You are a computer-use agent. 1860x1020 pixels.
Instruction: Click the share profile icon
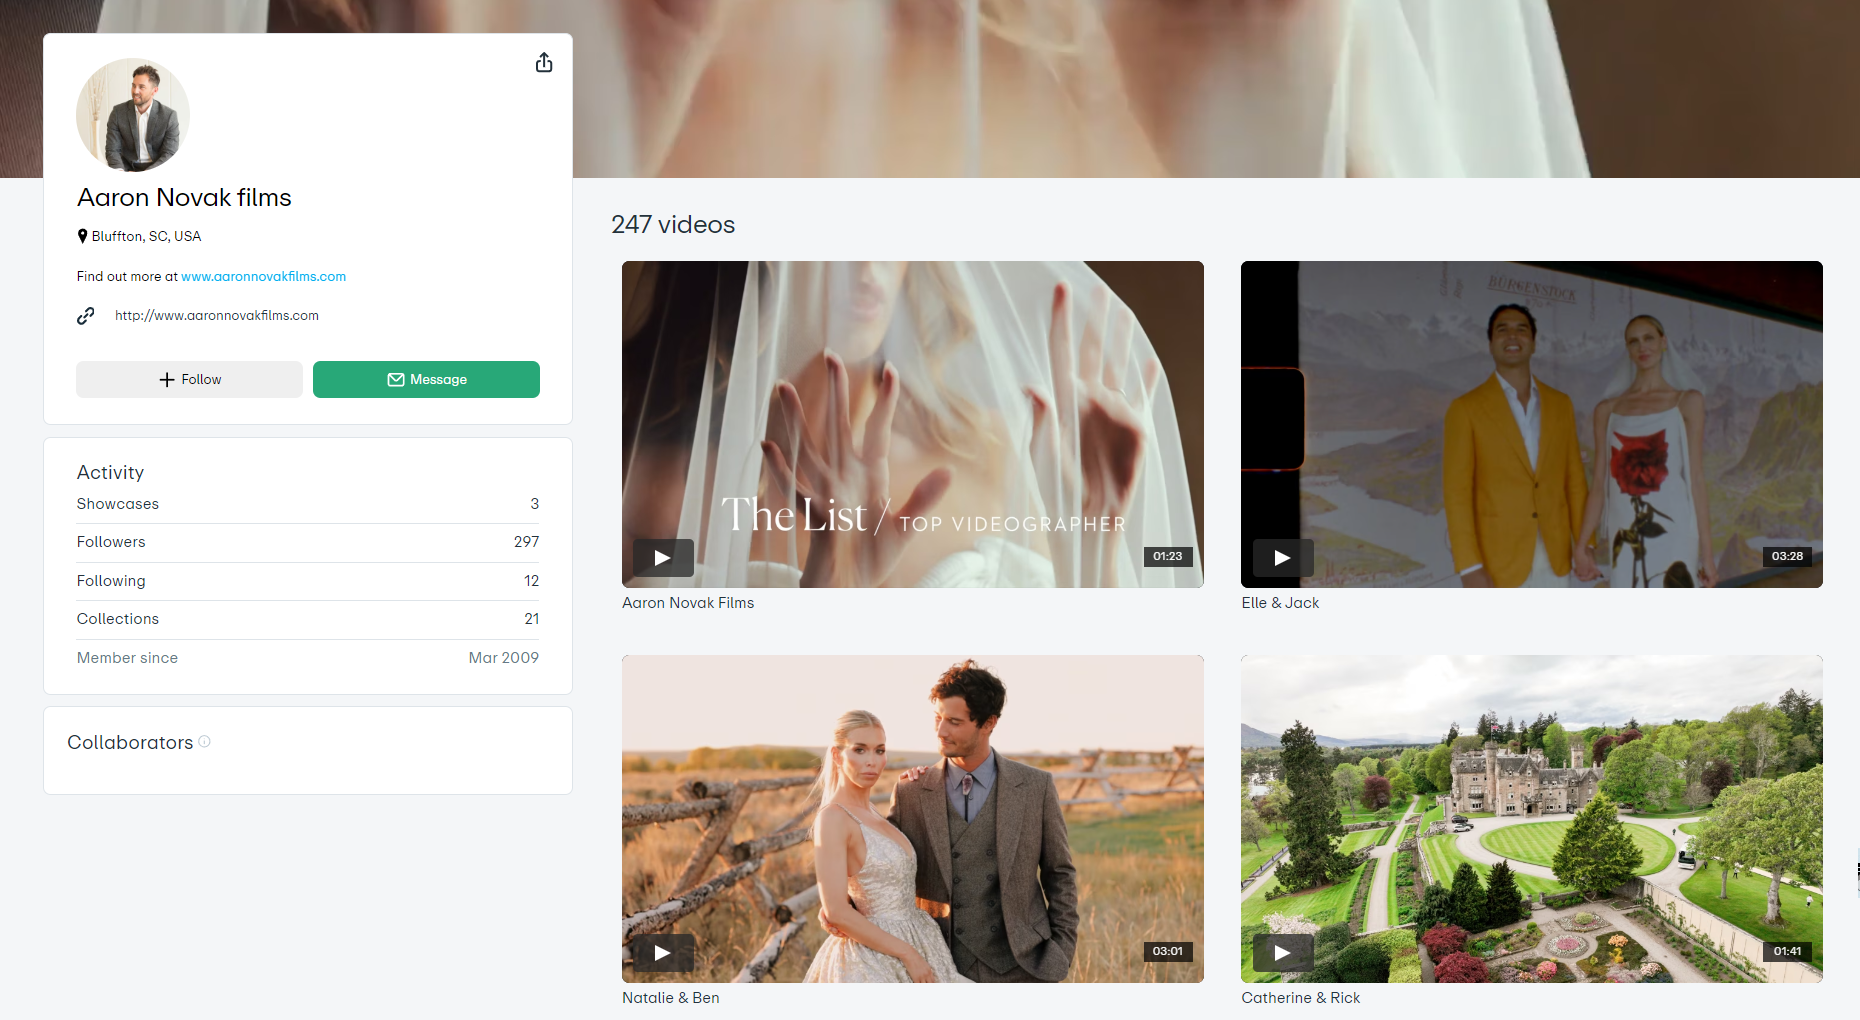coord(543,63)
